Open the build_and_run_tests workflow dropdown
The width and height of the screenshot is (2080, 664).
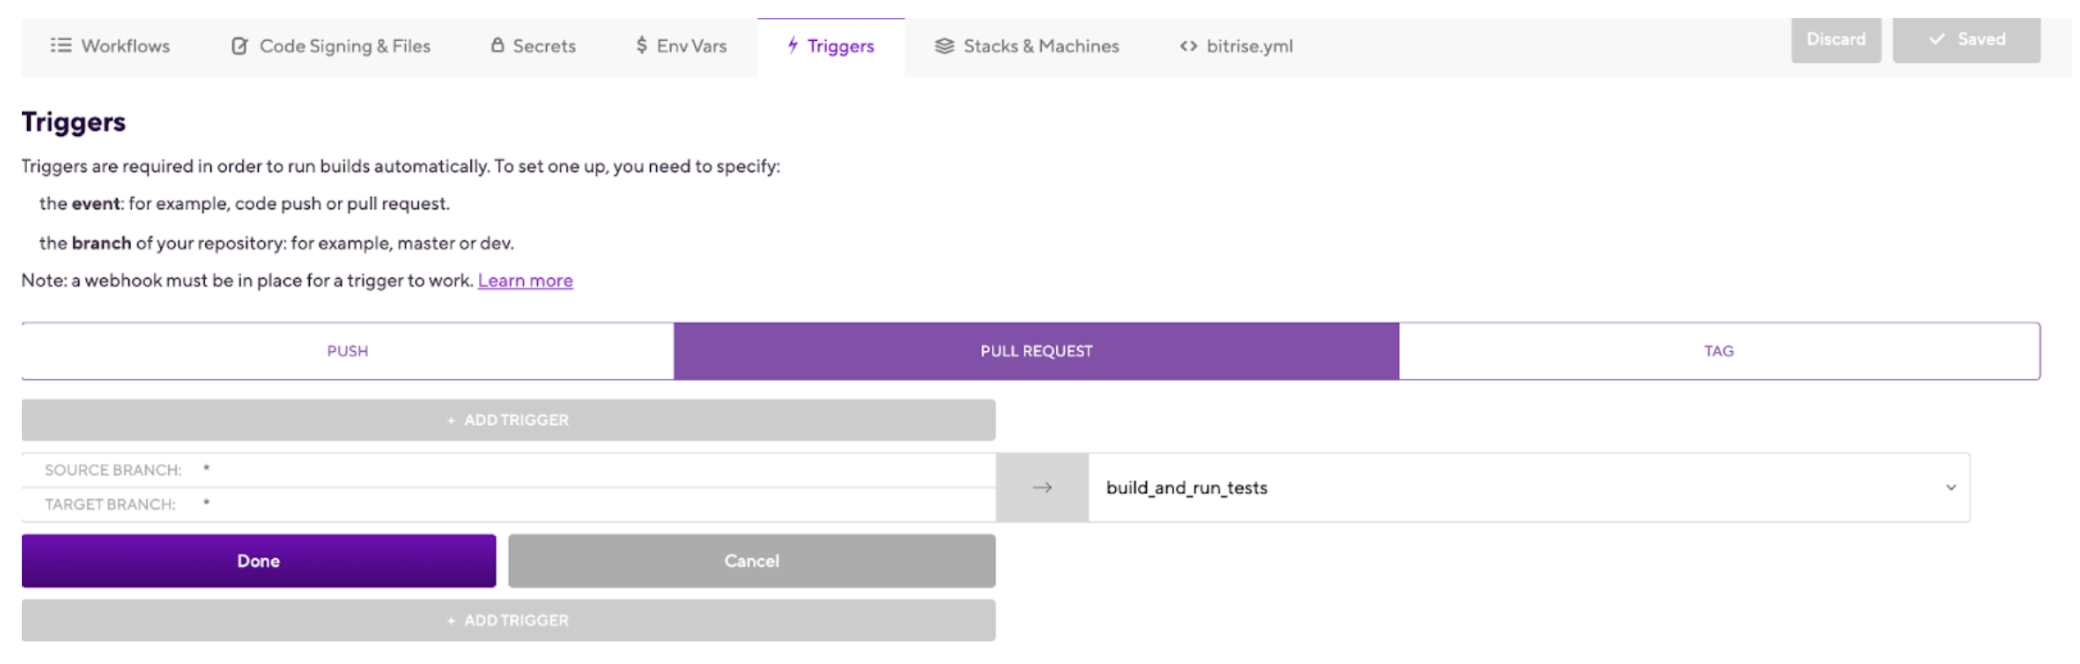click(x=1950, y=487)
